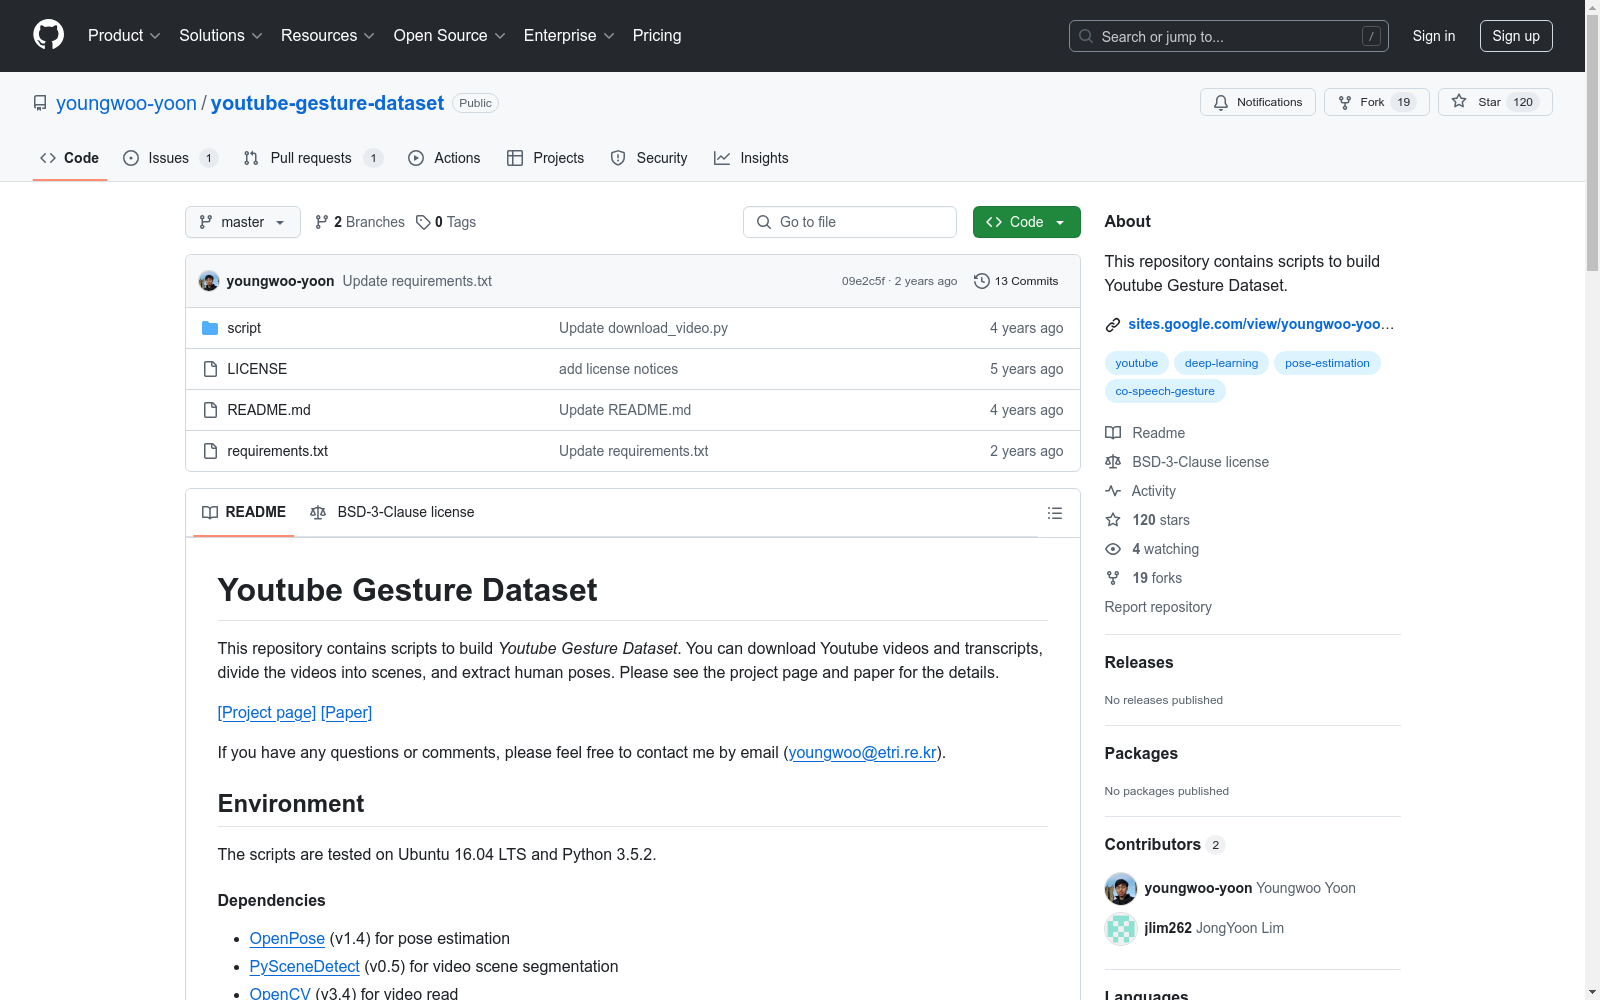This screenshot has height=1000, width=1600.
Task: Click the eye icon beside 4 watching
Action: click(1113, 549)
